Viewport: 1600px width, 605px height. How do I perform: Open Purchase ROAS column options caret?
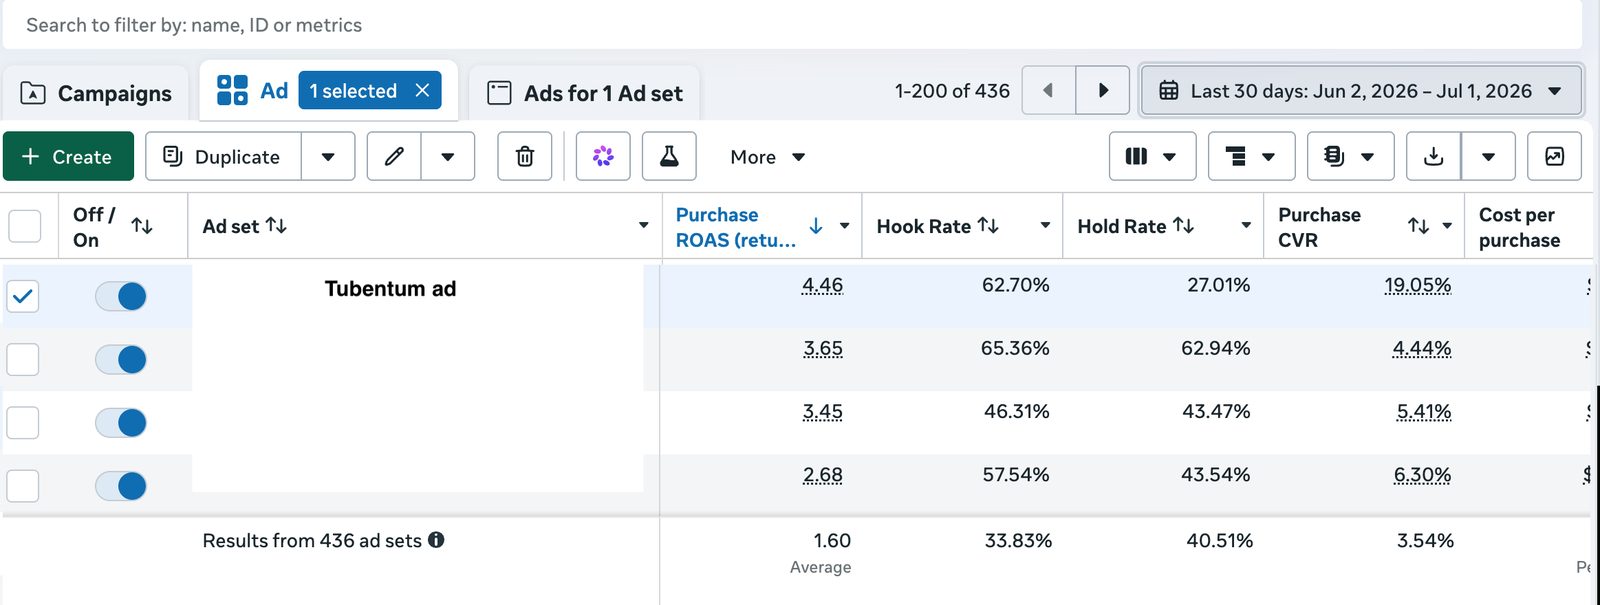pyautogui.click(x=845, y=226)
